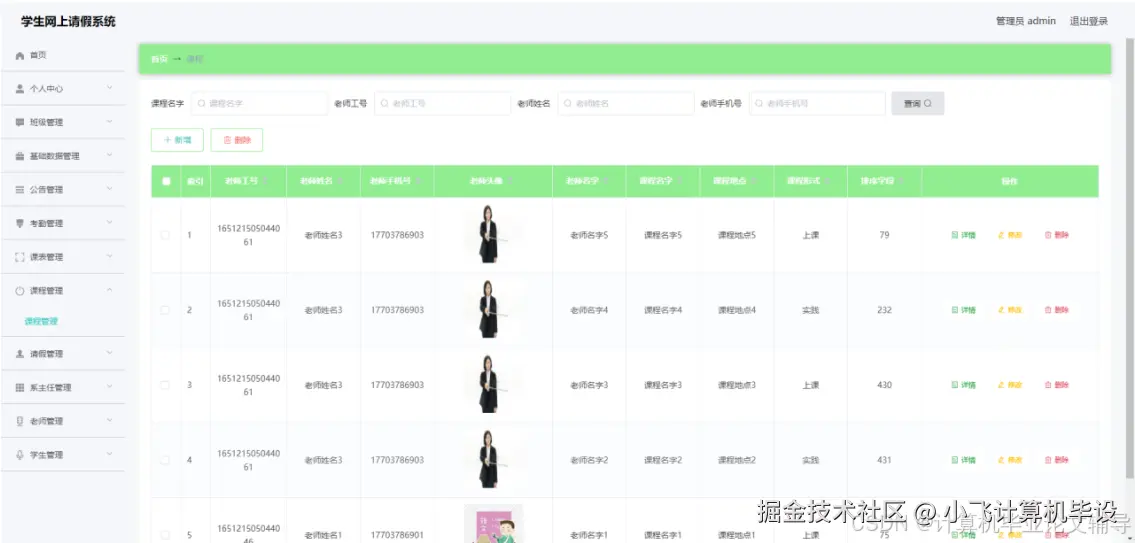1135x543 pixels.
Task: Open the 系主任管理 sidebar menu
Action: click(63, 387)
